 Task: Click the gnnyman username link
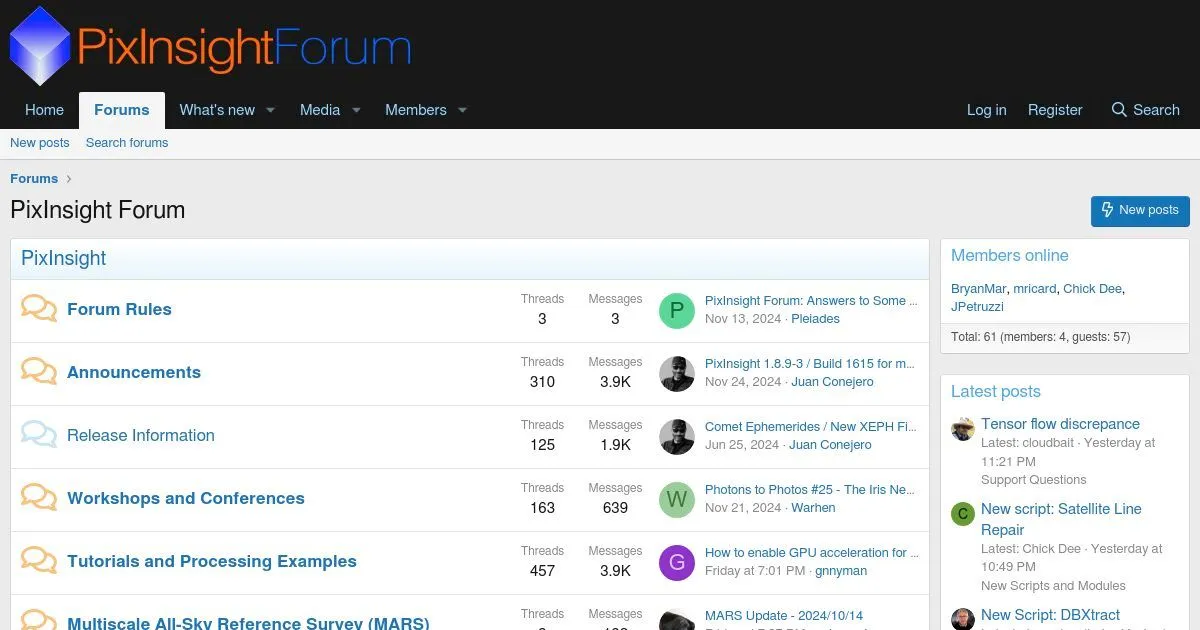click(841, 571)
